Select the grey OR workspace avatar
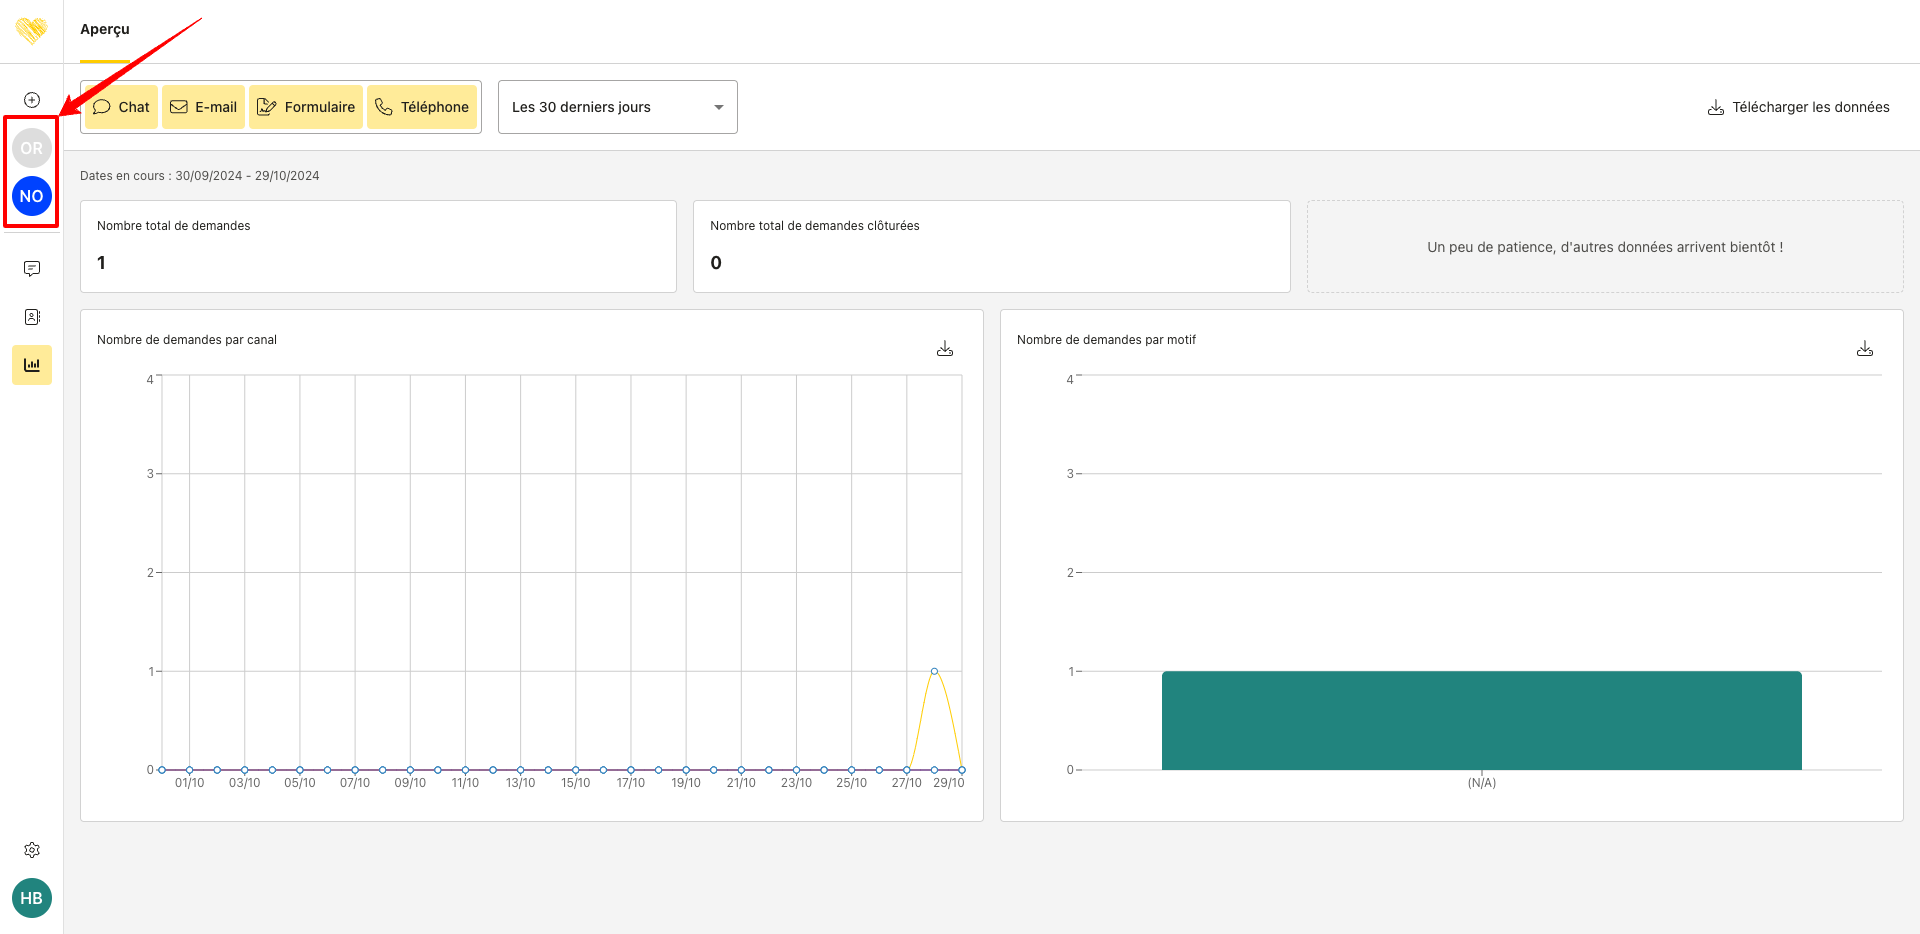 pos(32,148)
